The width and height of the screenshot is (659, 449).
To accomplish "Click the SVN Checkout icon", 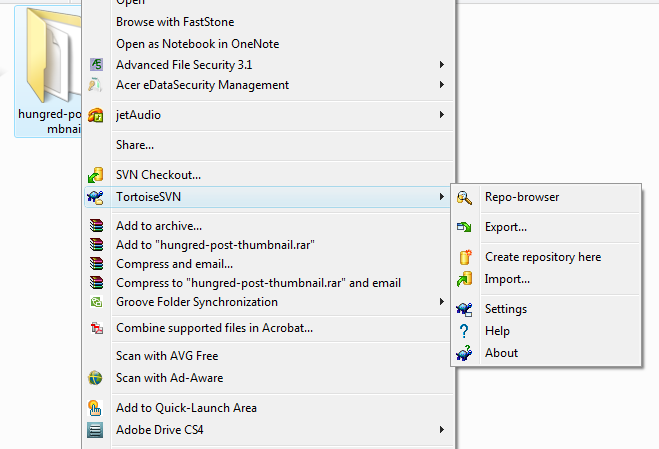I will (x=95, y=175).
